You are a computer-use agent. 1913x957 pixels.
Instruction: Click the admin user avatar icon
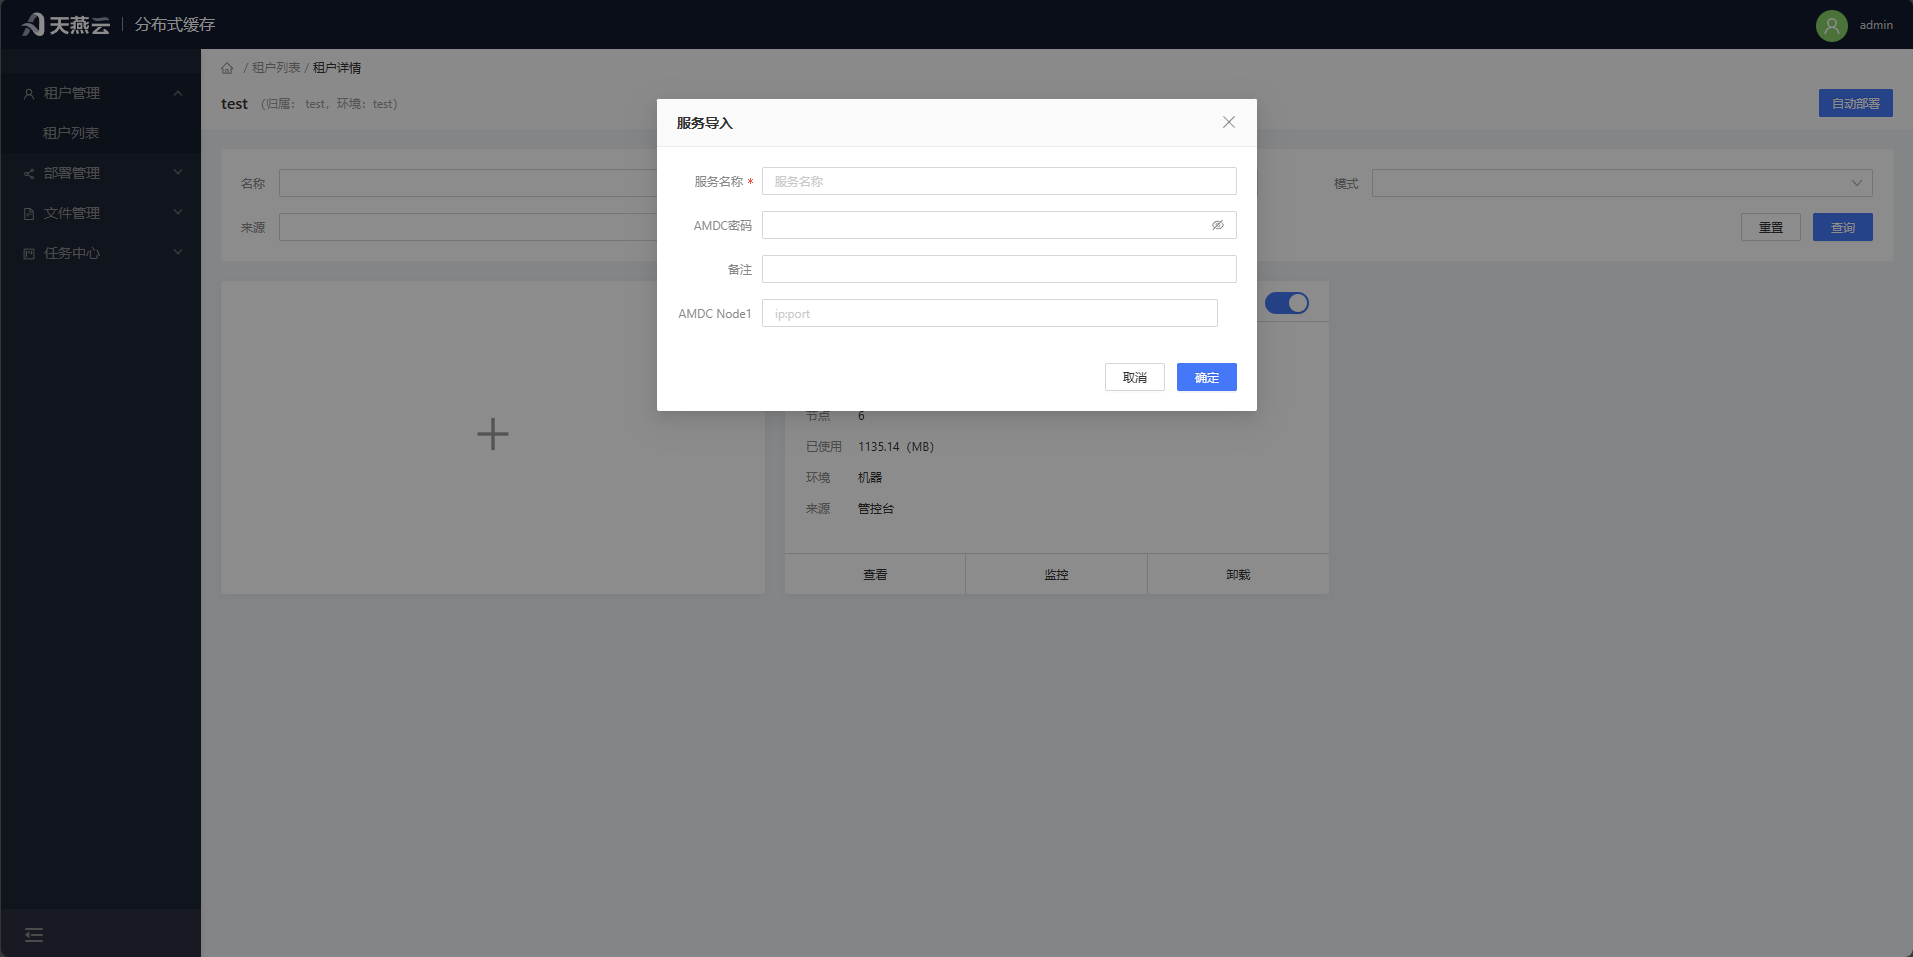1832,25
